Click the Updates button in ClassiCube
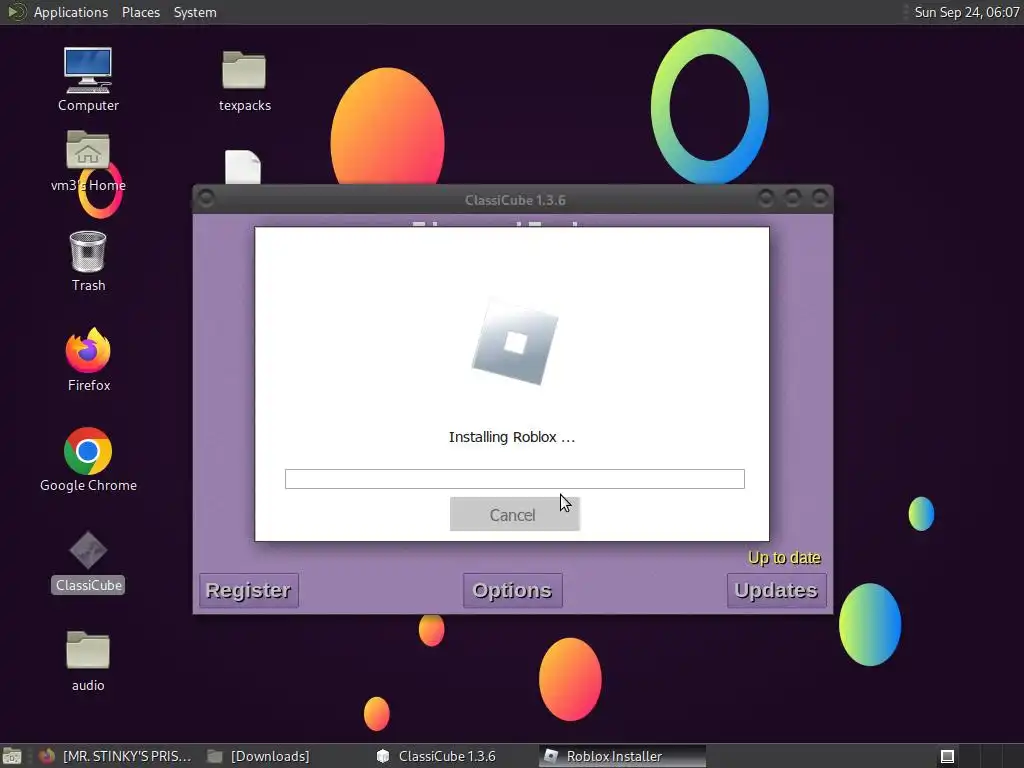 pos(776,590)
